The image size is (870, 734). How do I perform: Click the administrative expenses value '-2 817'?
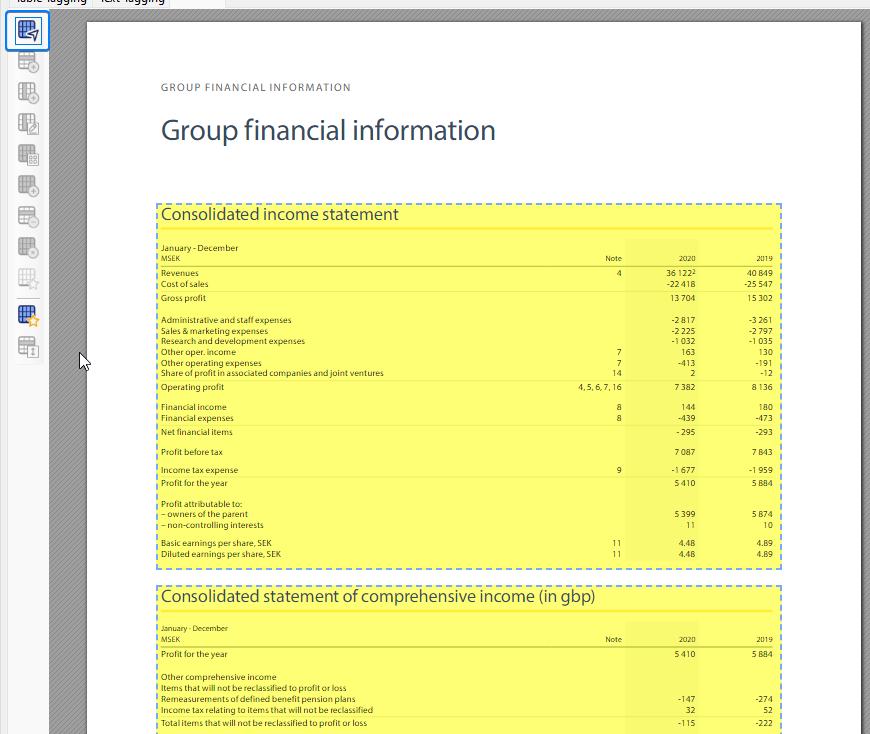683,320
